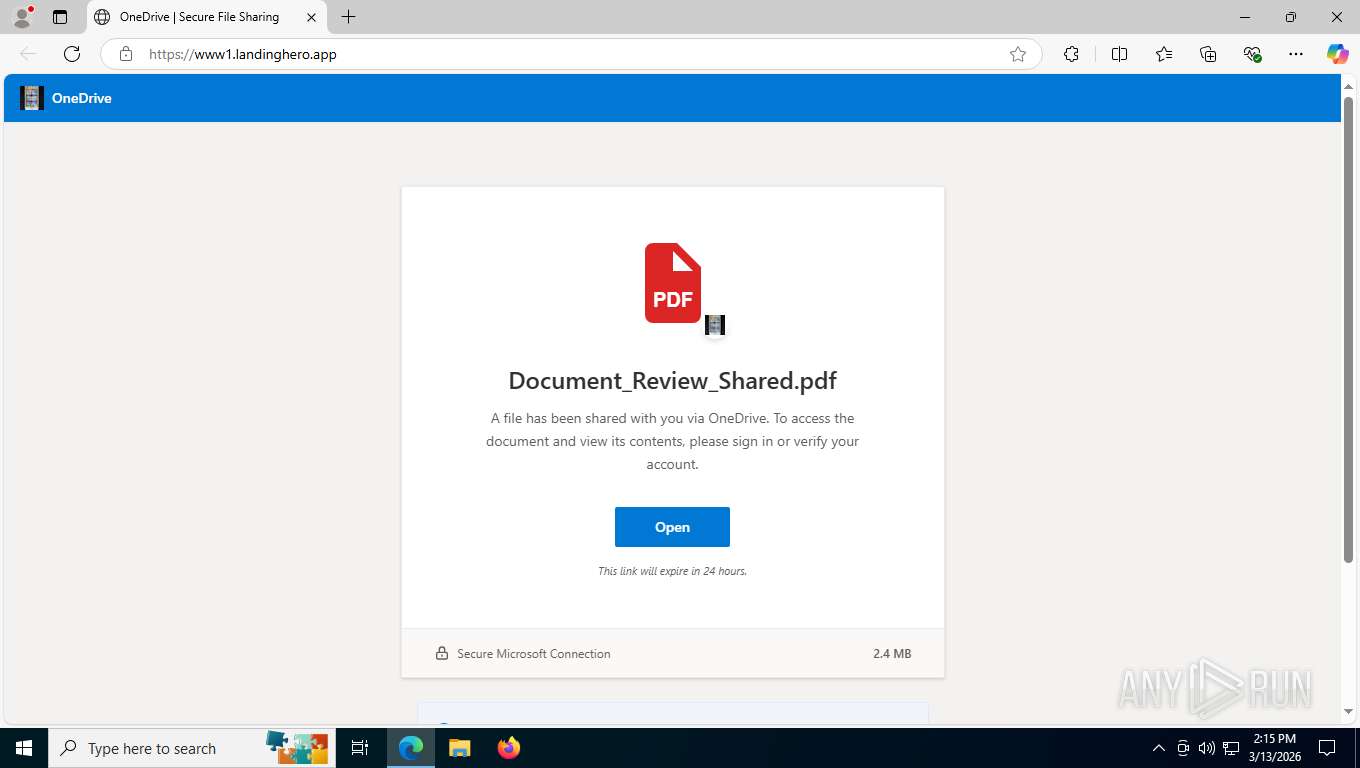The width and height of the screenshot is (1360, 768).
Task: Launch the Copilot sidebar
Action: click(x=1337, y=54)
